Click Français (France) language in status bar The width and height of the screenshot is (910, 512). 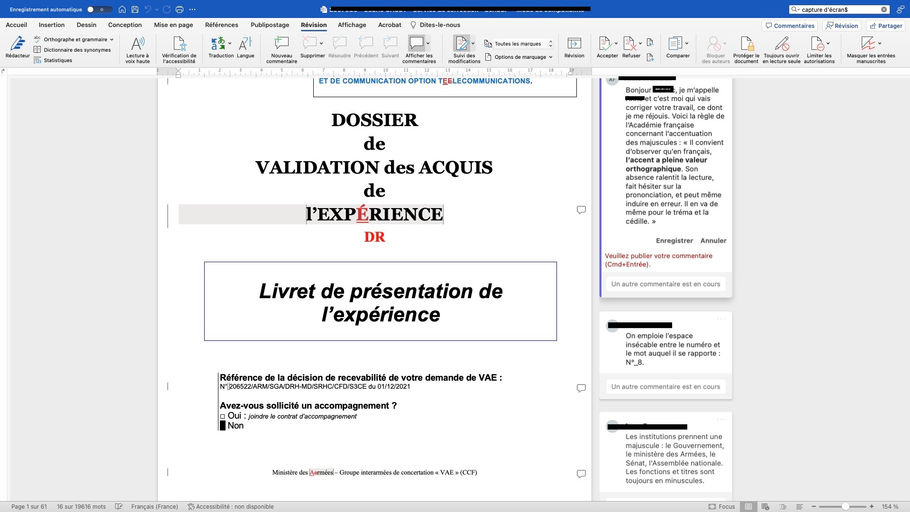pyautogui.click(x=154, y=507)
